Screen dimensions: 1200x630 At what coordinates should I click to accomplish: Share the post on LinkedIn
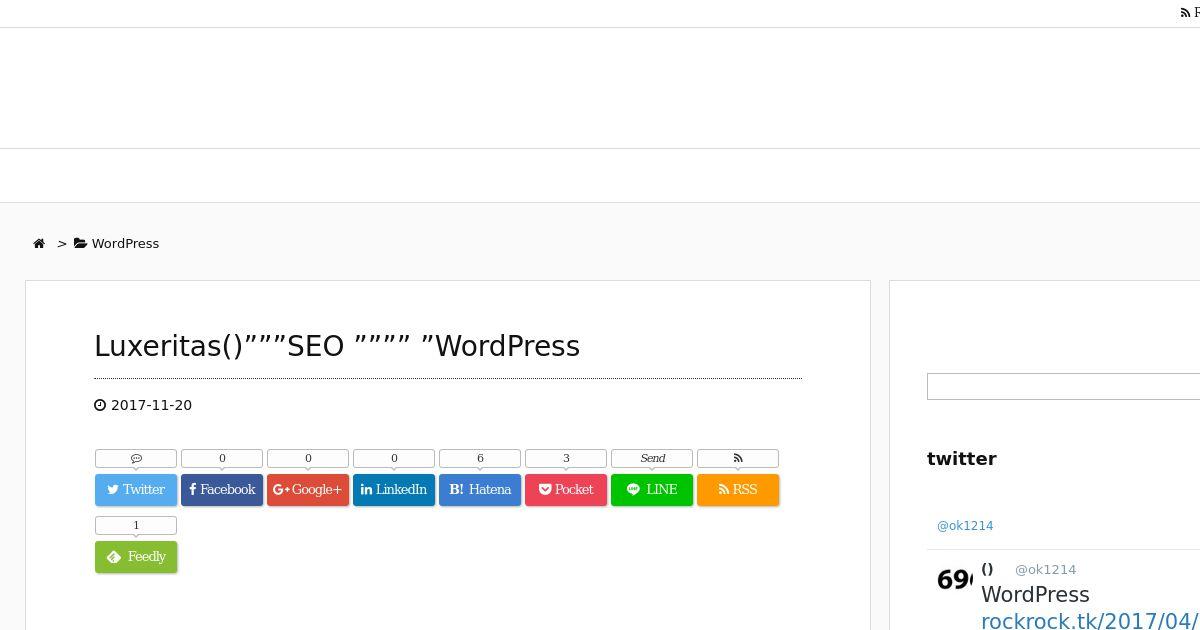(394, 490)
